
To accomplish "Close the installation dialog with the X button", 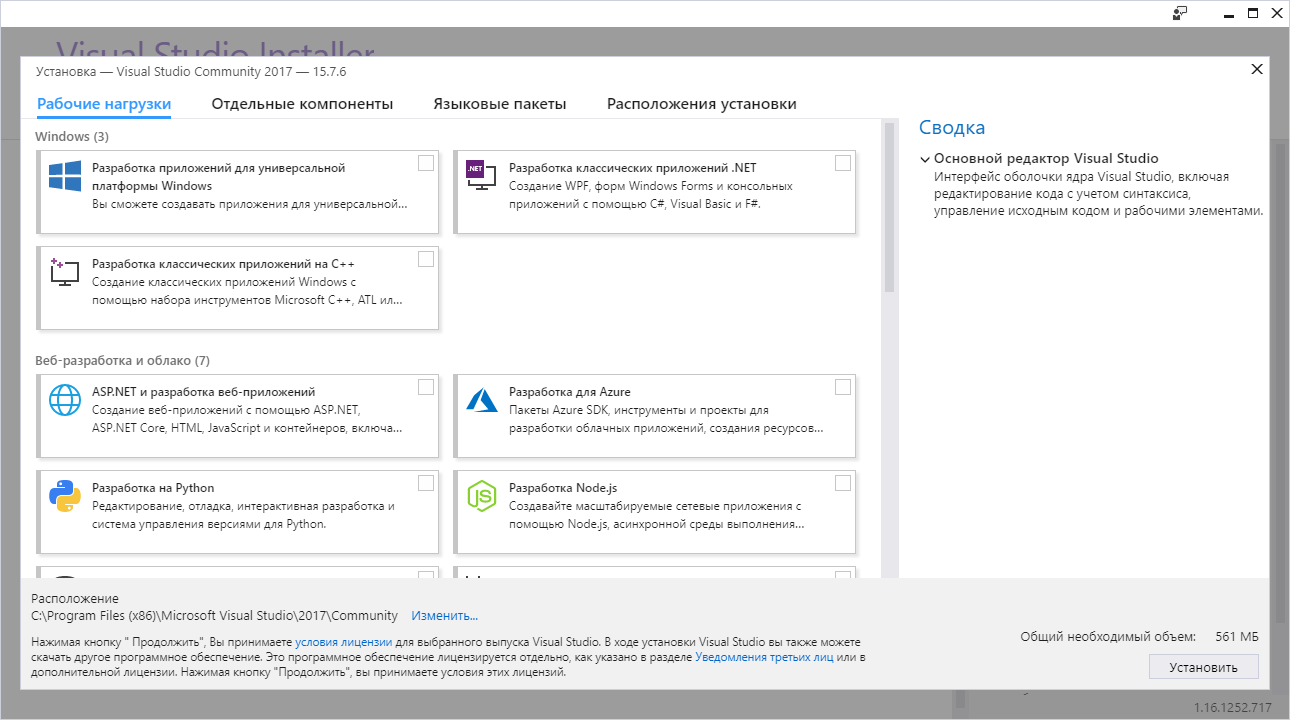I will 1257,69.
